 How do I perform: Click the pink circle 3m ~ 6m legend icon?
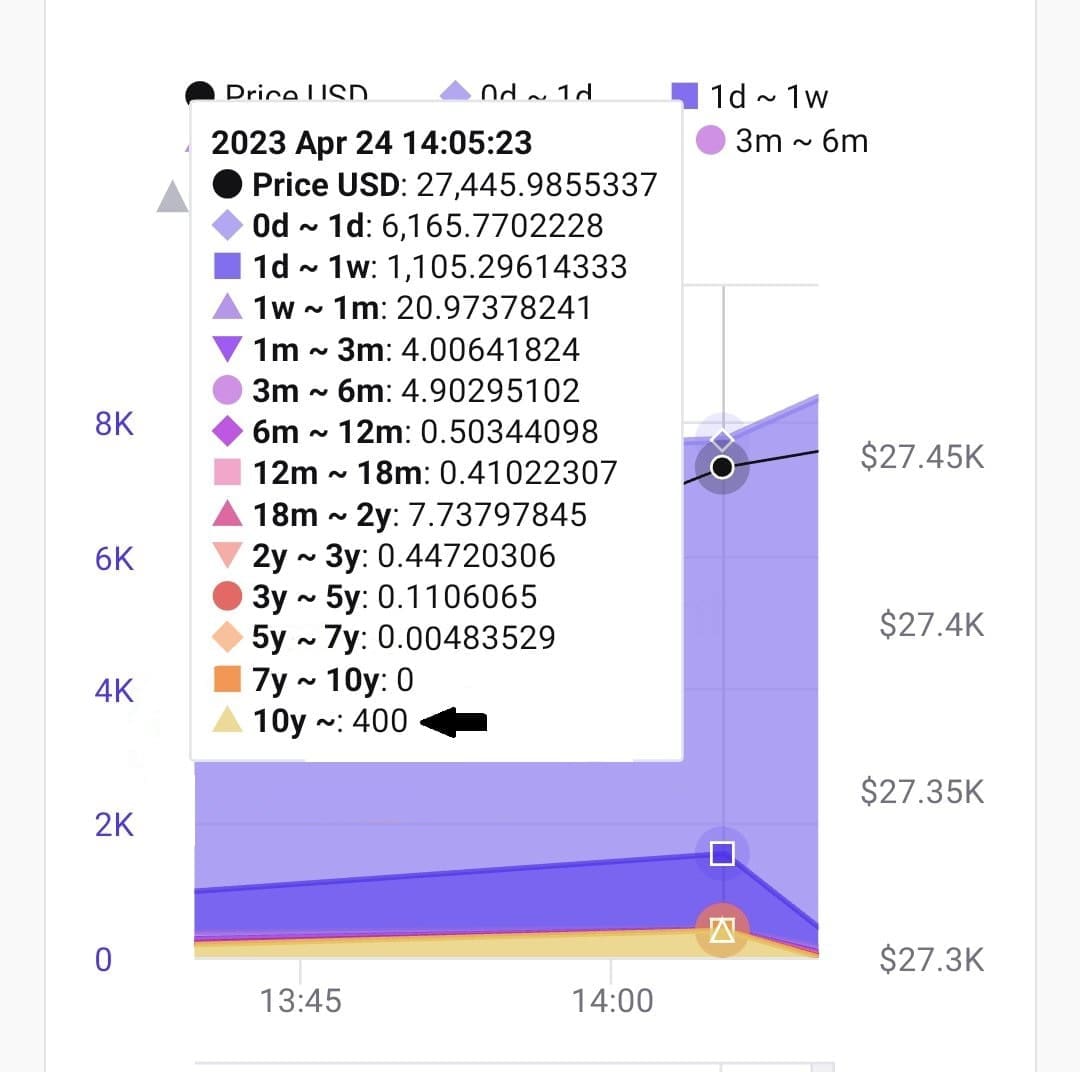click(x=710, y=141)
